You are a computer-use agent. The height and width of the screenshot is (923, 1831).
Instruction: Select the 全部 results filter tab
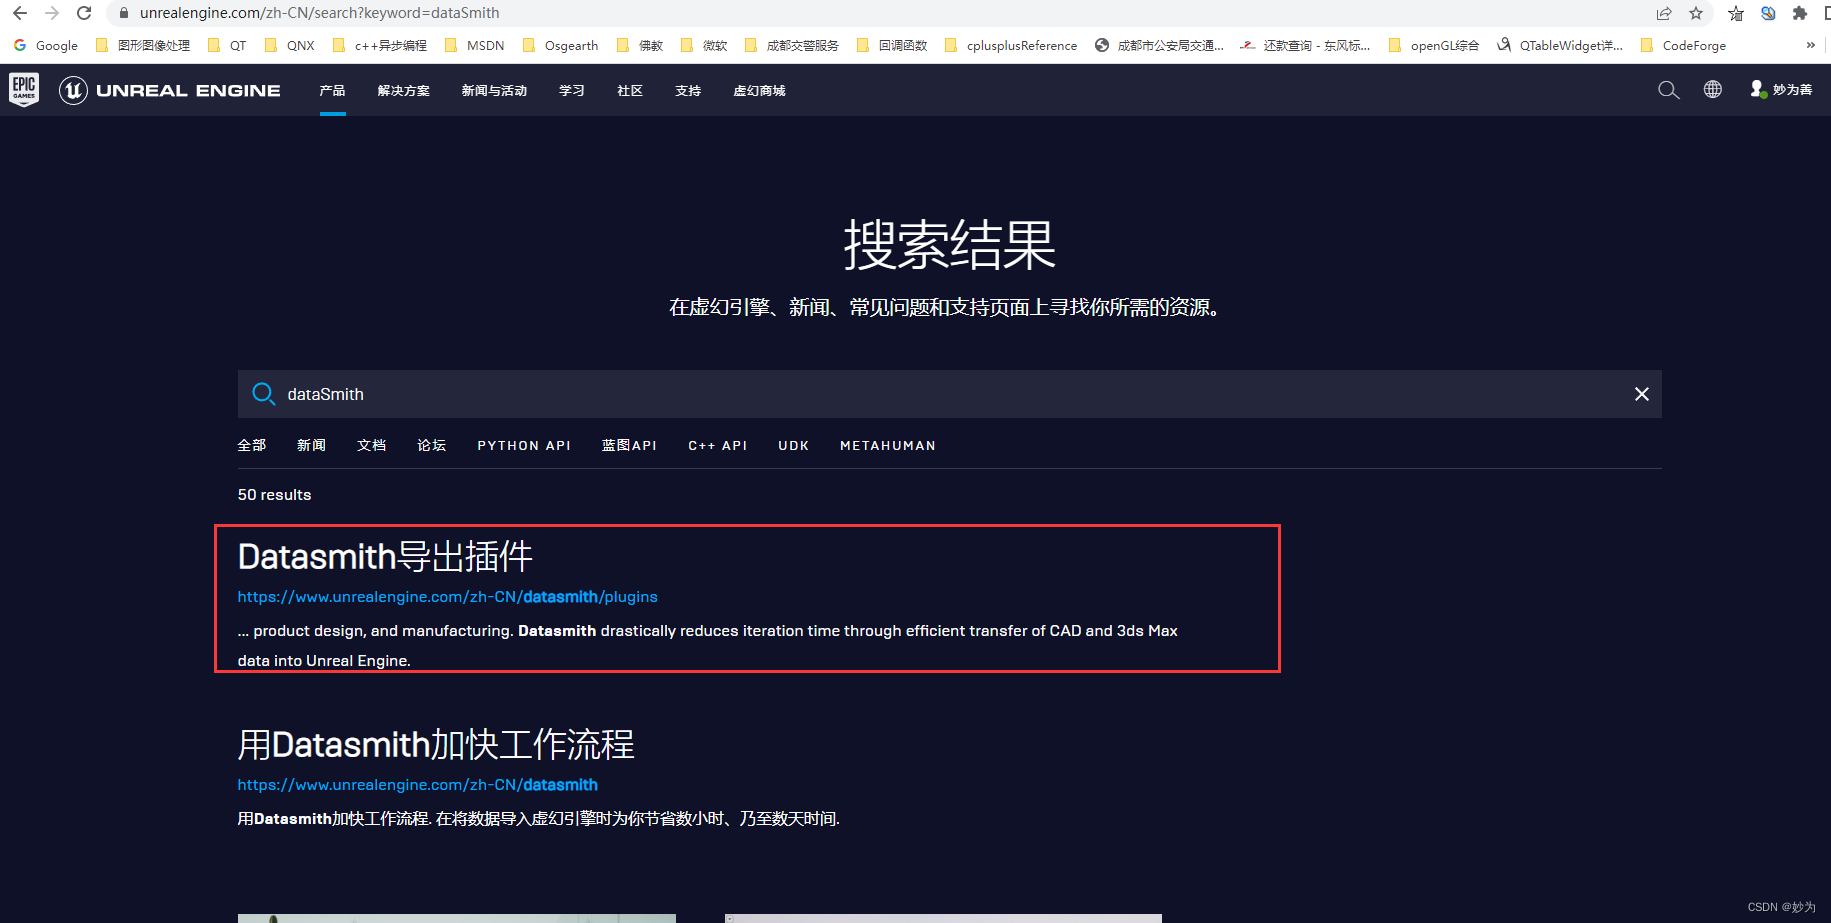pos(252,445)
